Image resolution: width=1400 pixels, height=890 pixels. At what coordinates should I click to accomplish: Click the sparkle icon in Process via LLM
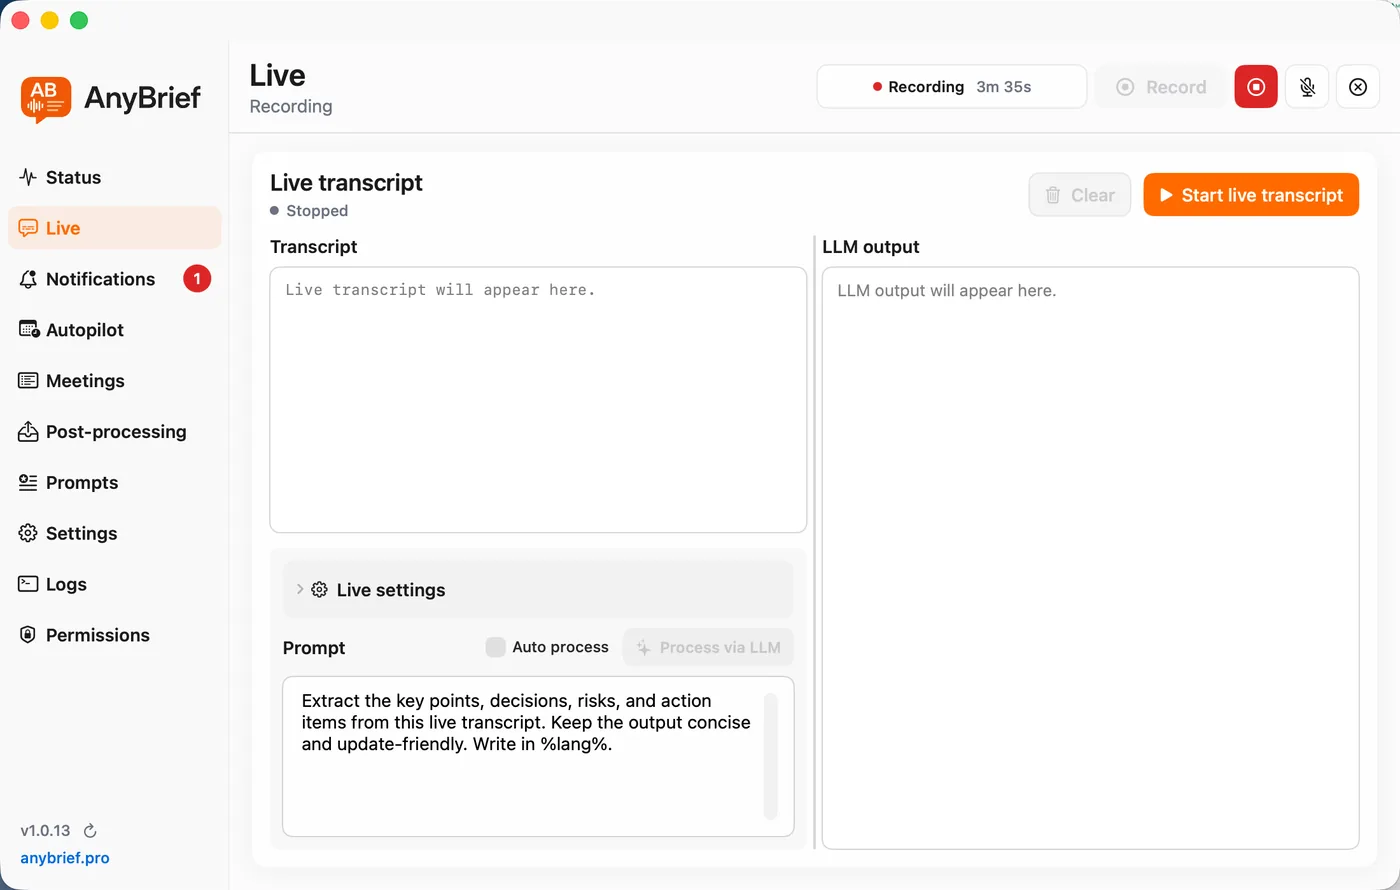click(643, 648)
